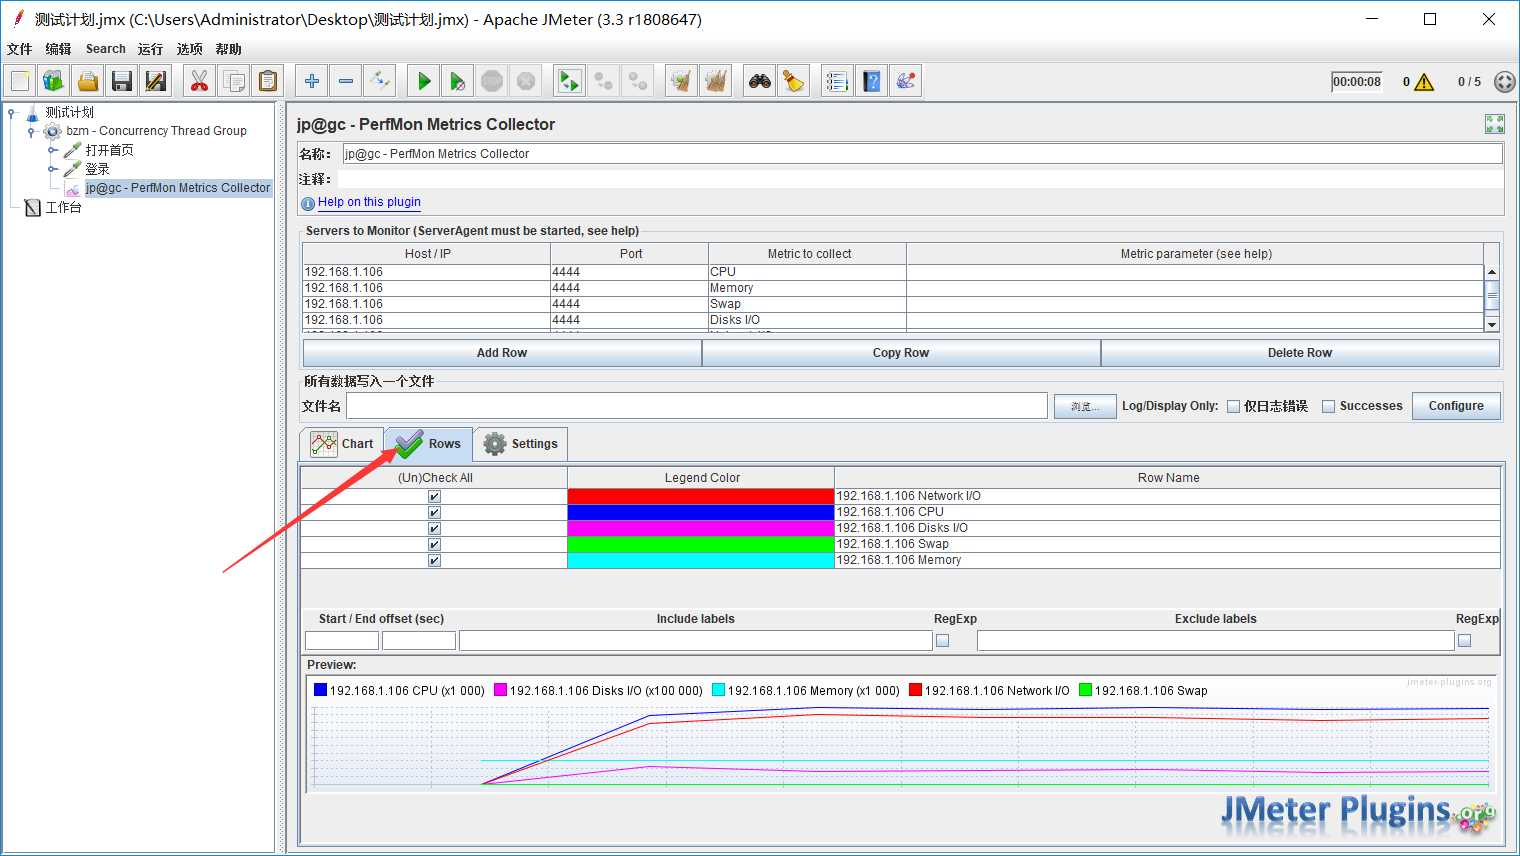Click the Add Row button
The height and width of the screenshot is (856, 1520).
(x=502, y=353)
